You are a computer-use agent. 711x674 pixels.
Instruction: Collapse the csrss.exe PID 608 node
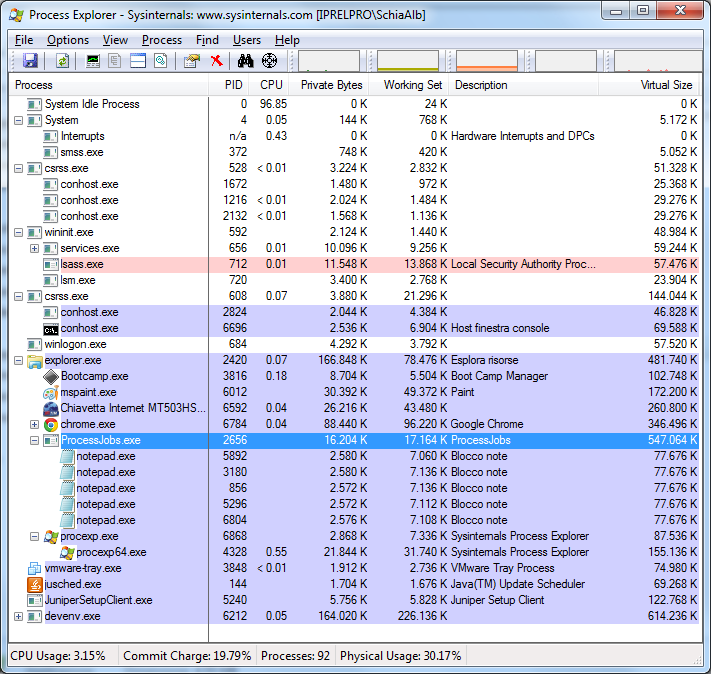(18, 296)
